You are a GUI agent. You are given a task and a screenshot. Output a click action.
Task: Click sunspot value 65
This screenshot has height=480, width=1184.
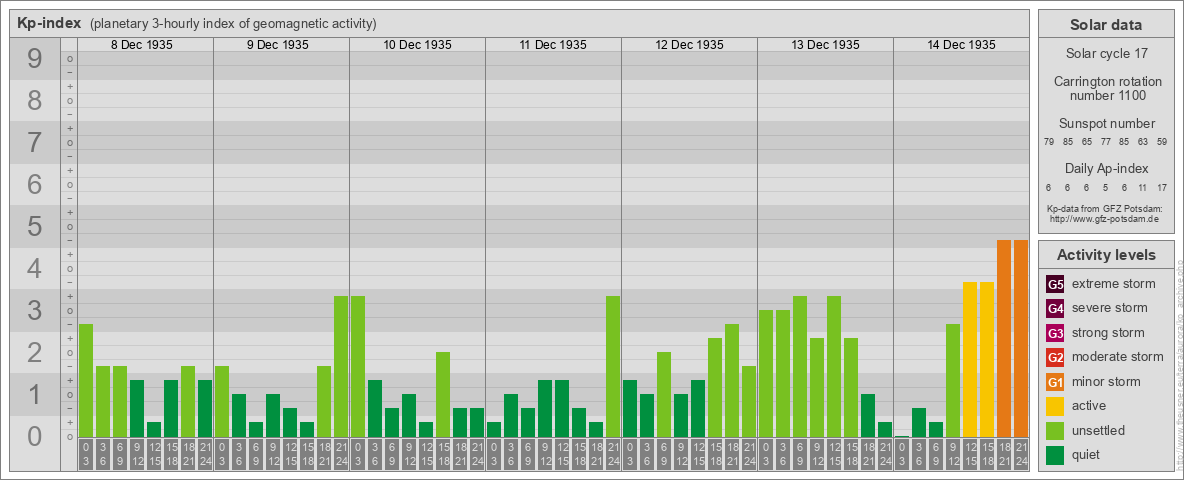pos(1087,142)
